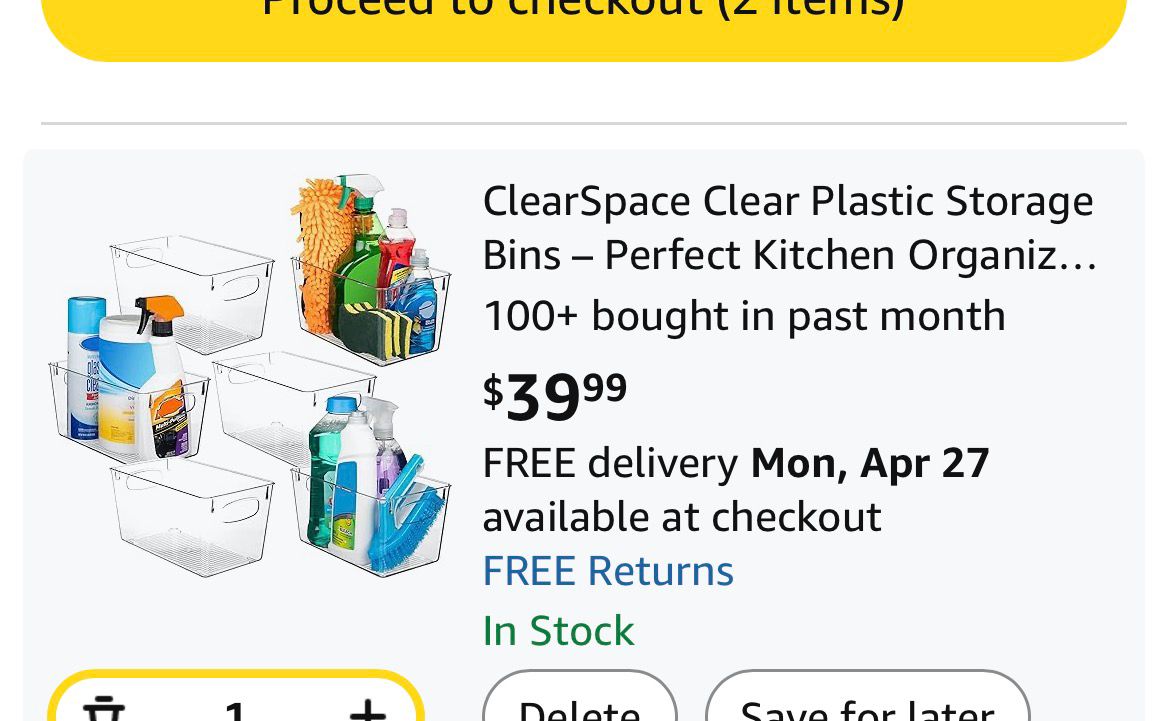
Task: Tap the In Stock status label
Action: point(558,631)
